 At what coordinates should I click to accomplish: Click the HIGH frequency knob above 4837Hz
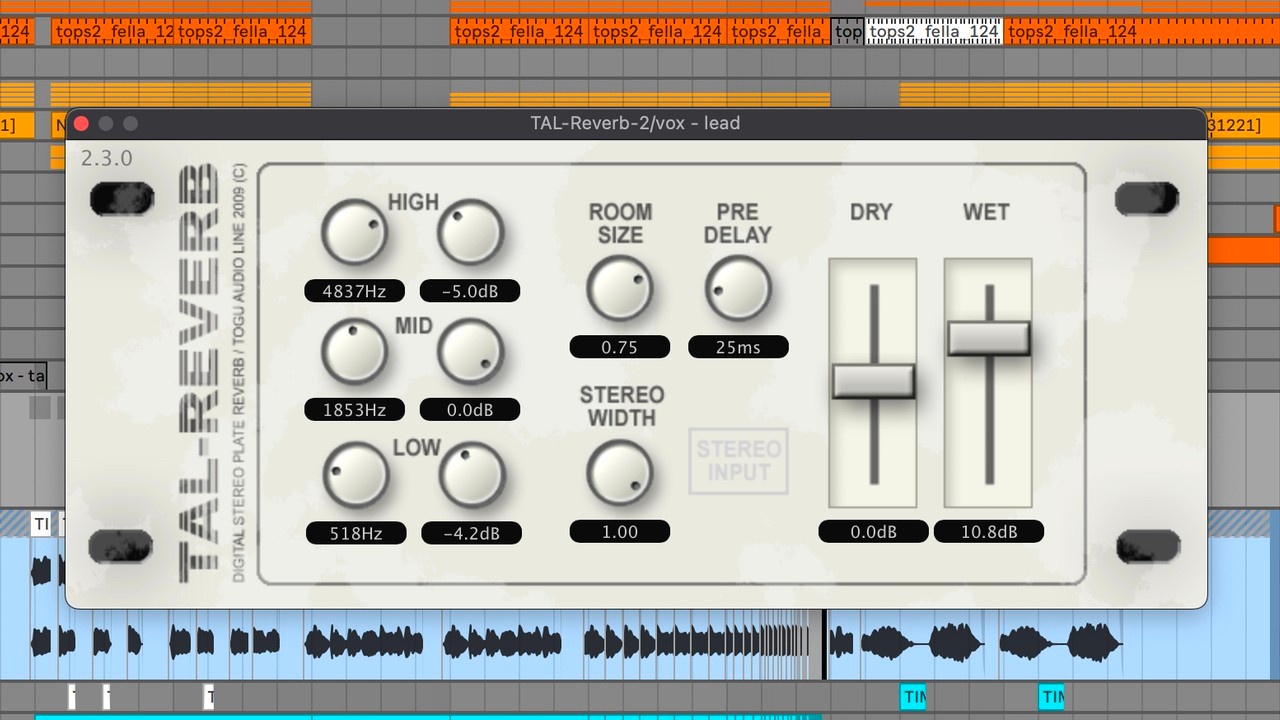[354, 231]
